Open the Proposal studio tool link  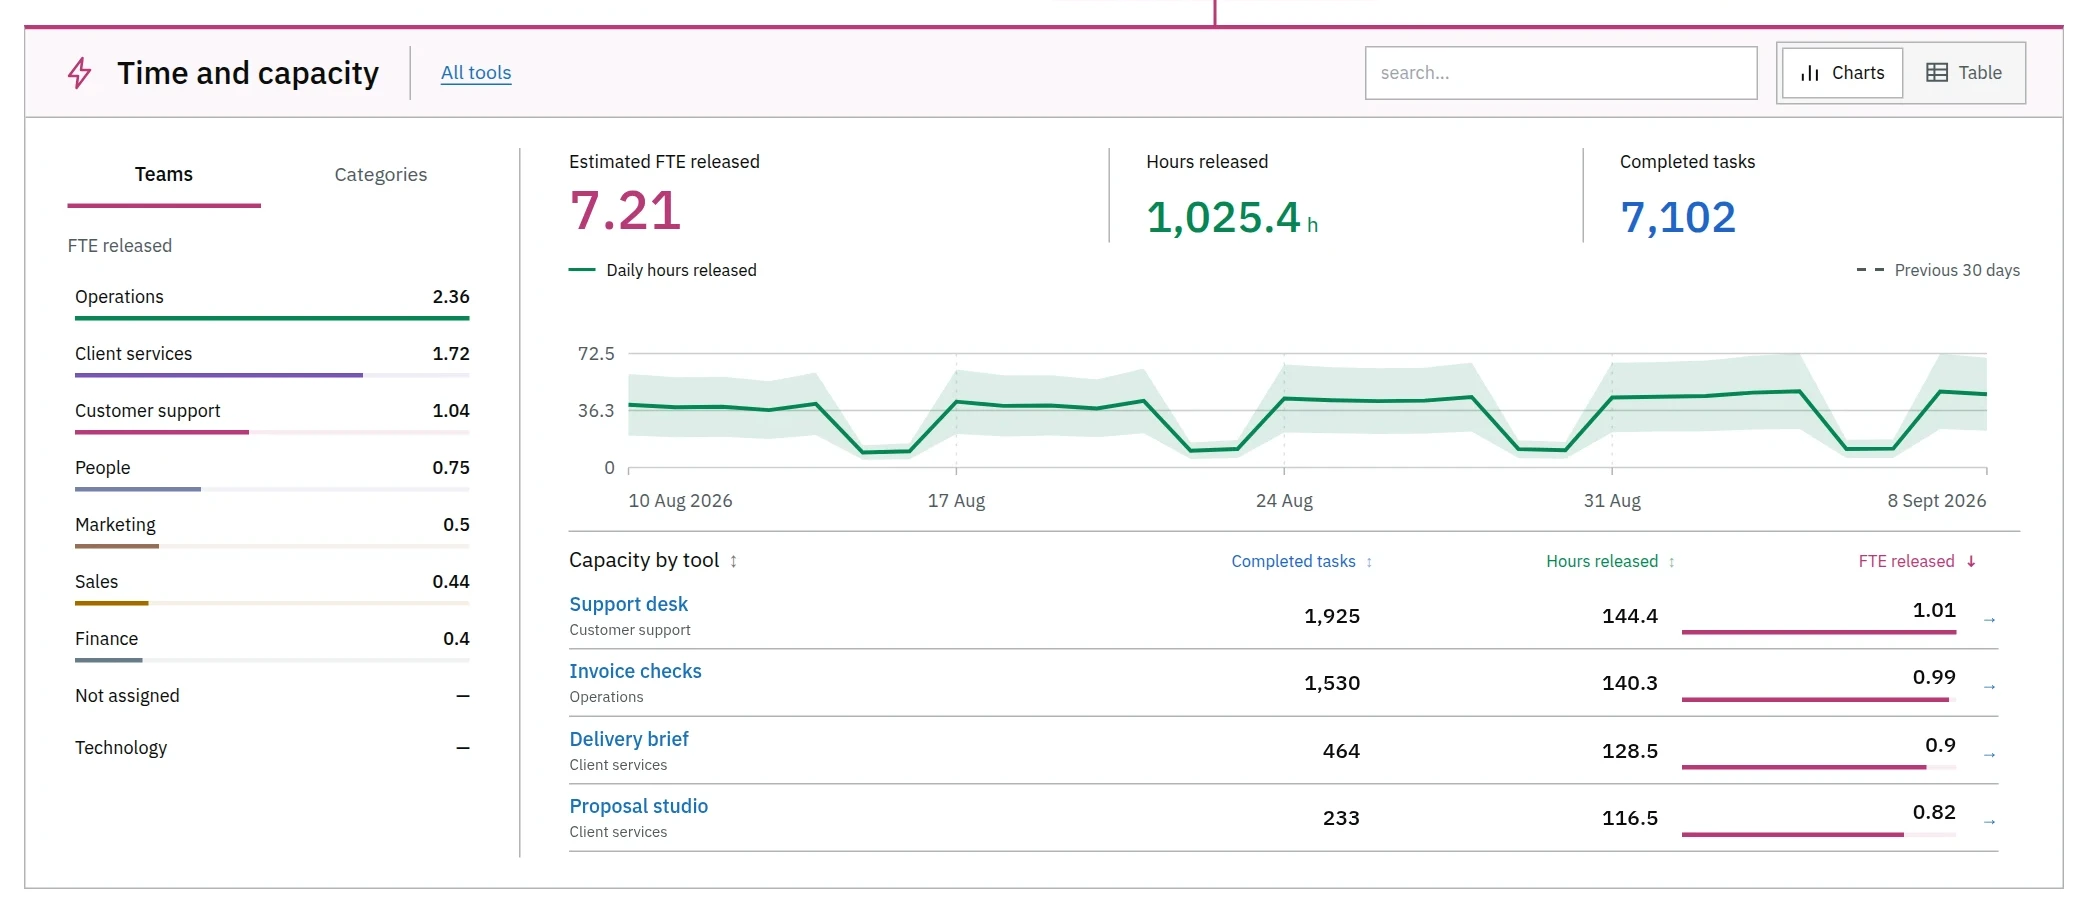(638, 806)
